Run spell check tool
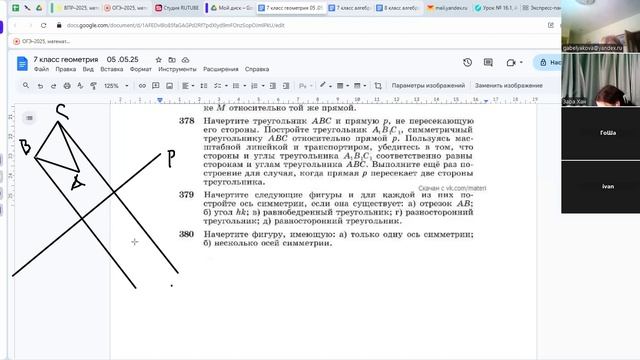Screen dimensions: 640x360 click(80, 86)
